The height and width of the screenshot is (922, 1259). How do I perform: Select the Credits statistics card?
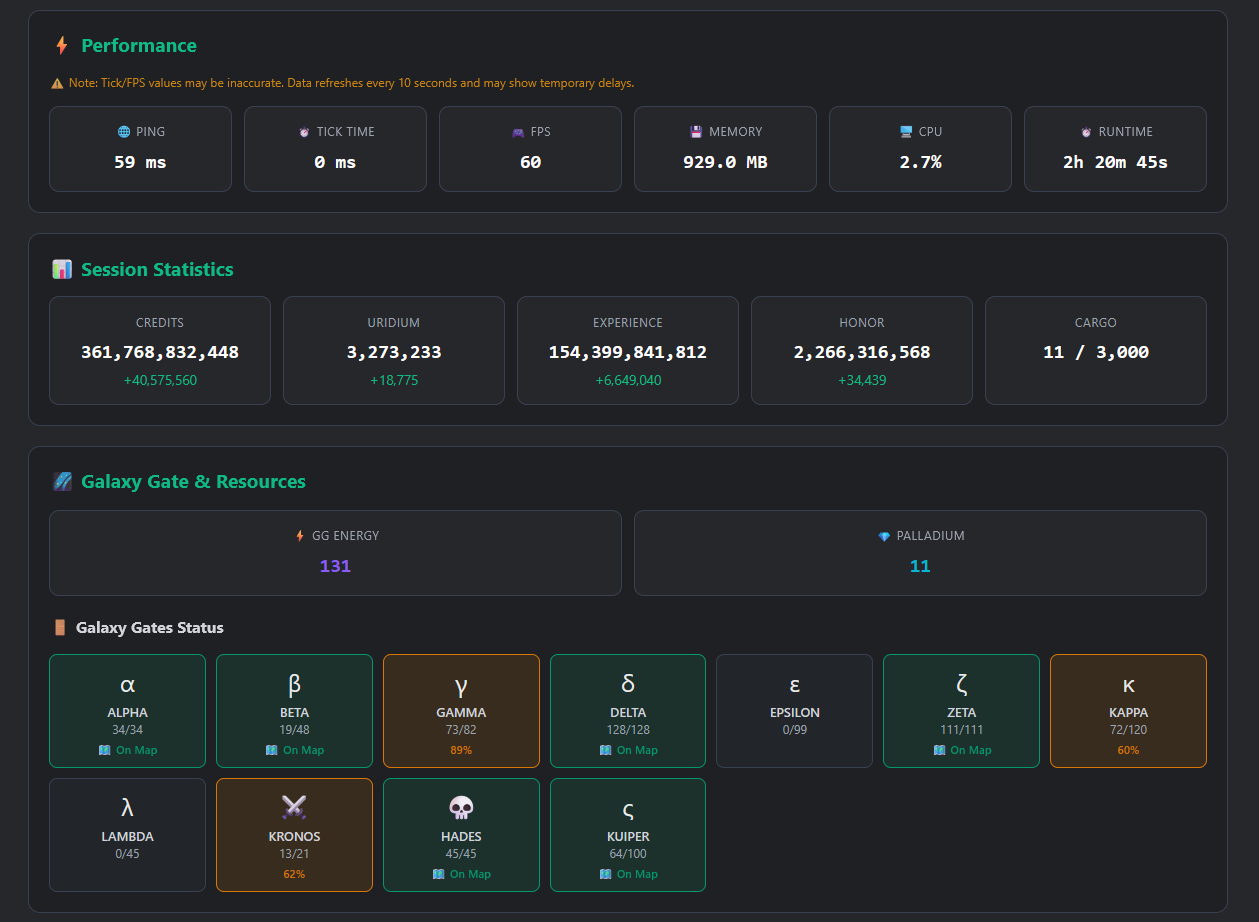tap(160, 350)
